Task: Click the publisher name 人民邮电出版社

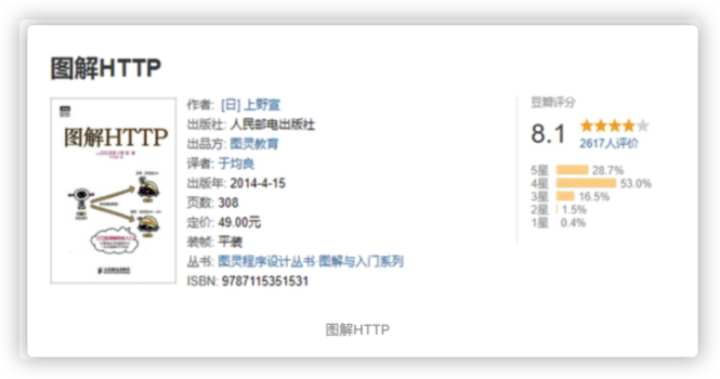Action: point(272,124)
